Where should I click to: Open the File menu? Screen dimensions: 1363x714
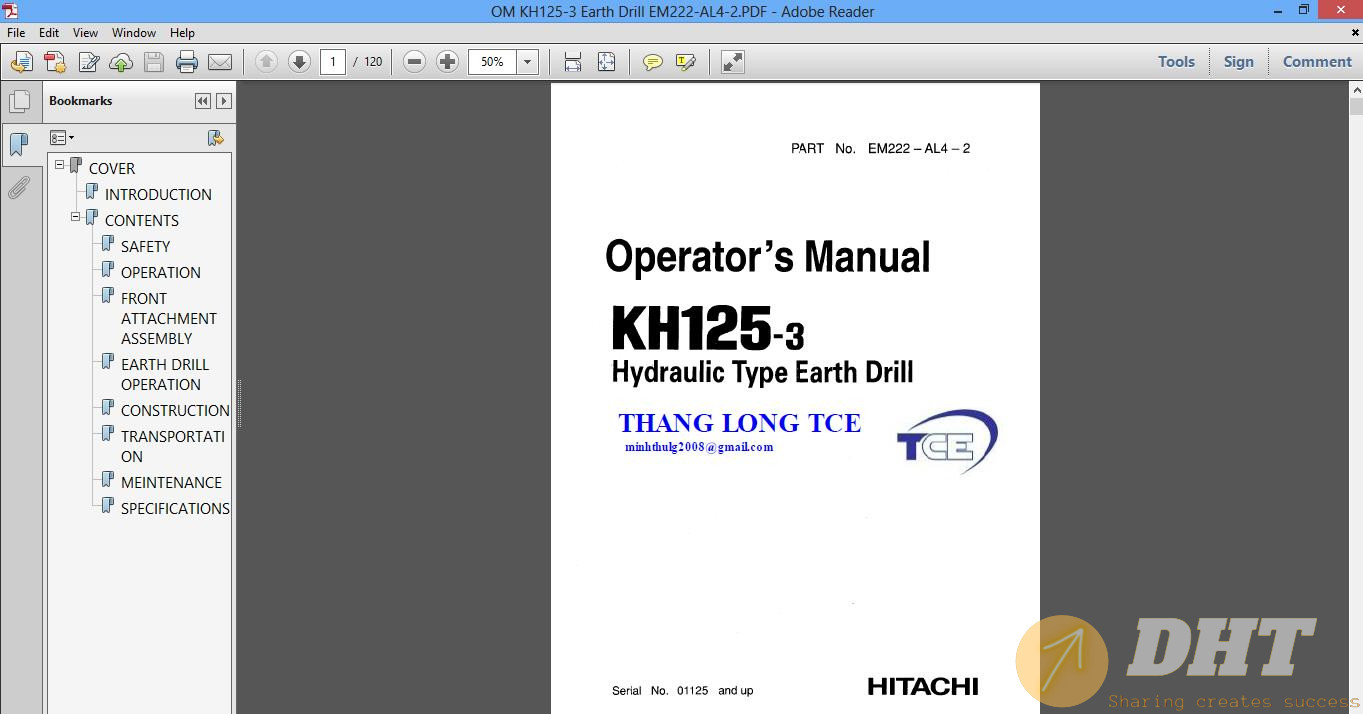16,33
